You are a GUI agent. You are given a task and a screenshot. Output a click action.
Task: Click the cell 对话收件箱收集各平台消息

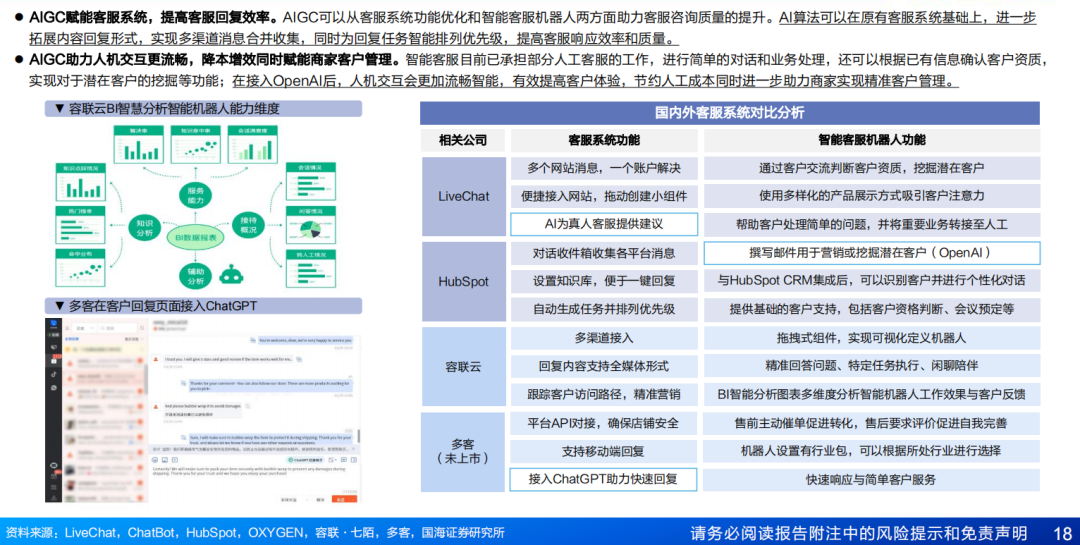603,254
